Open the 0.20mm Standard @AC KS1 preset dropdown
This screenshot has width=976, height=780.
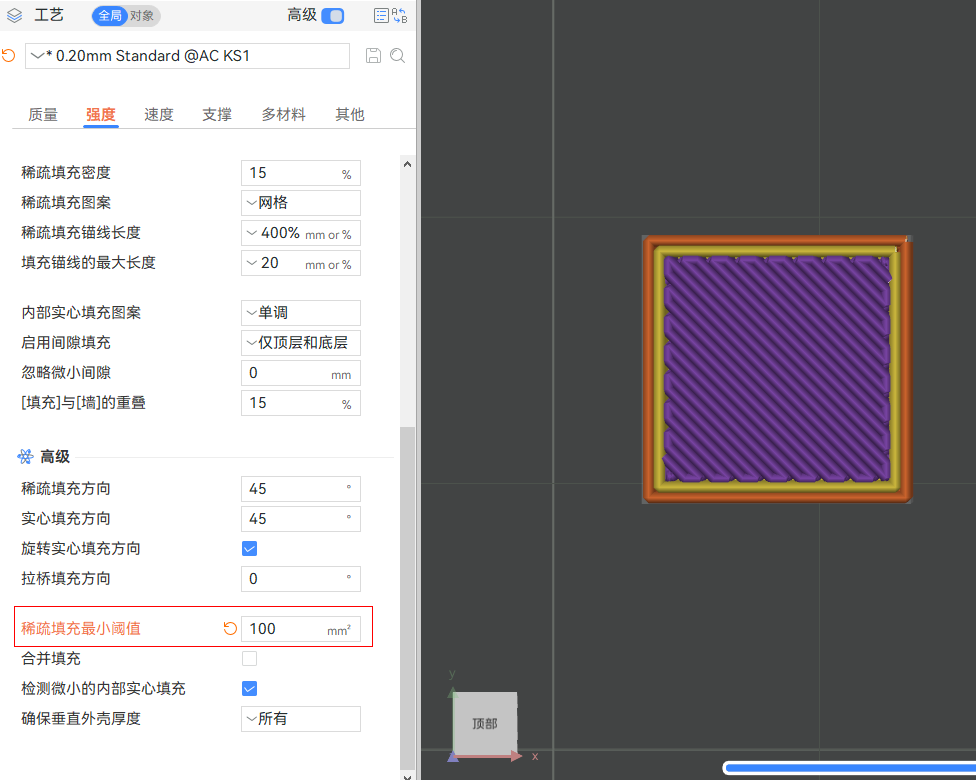187,56
